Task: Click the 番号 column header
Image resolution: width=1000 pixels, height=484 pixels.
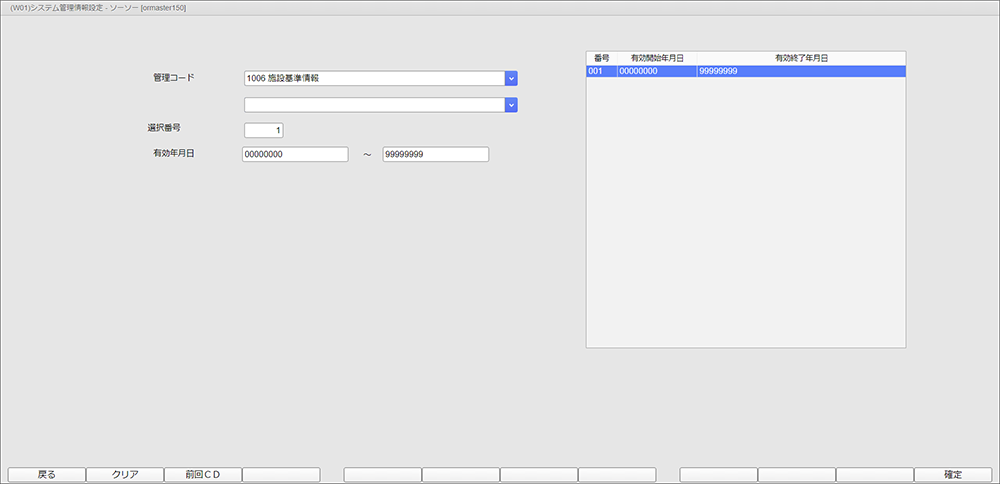Action: point(601,59)
